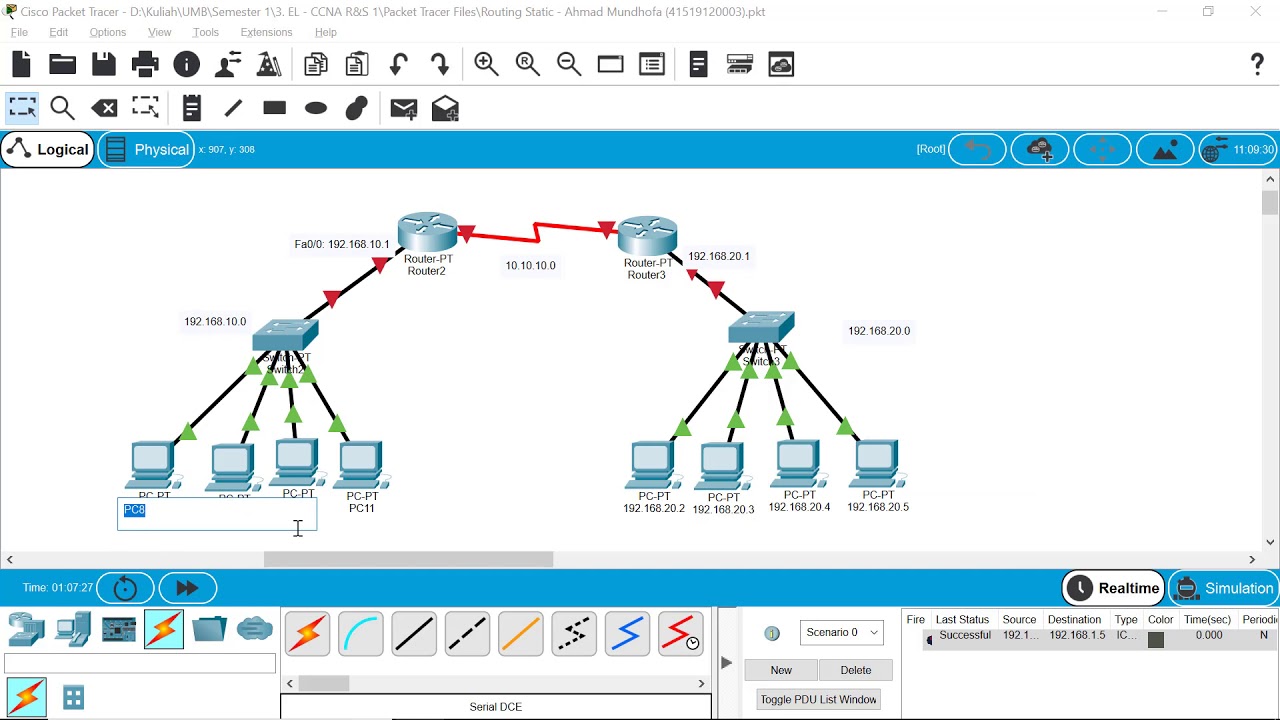Add a complex PDU with the open envelope
1280x720 pixels.
tap(445, 108)
